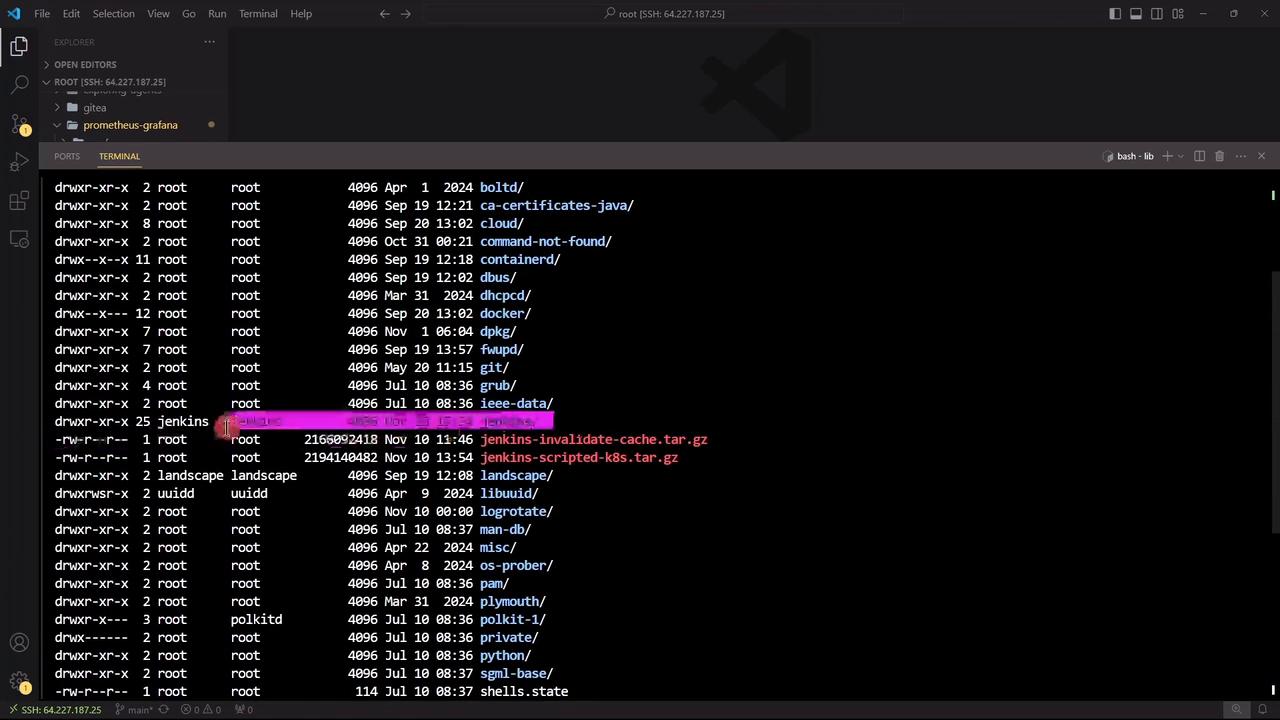Click the ca-certificates-java/ directory name
The height and width of the screenshot is (720, 1280).
pos(557,205)
